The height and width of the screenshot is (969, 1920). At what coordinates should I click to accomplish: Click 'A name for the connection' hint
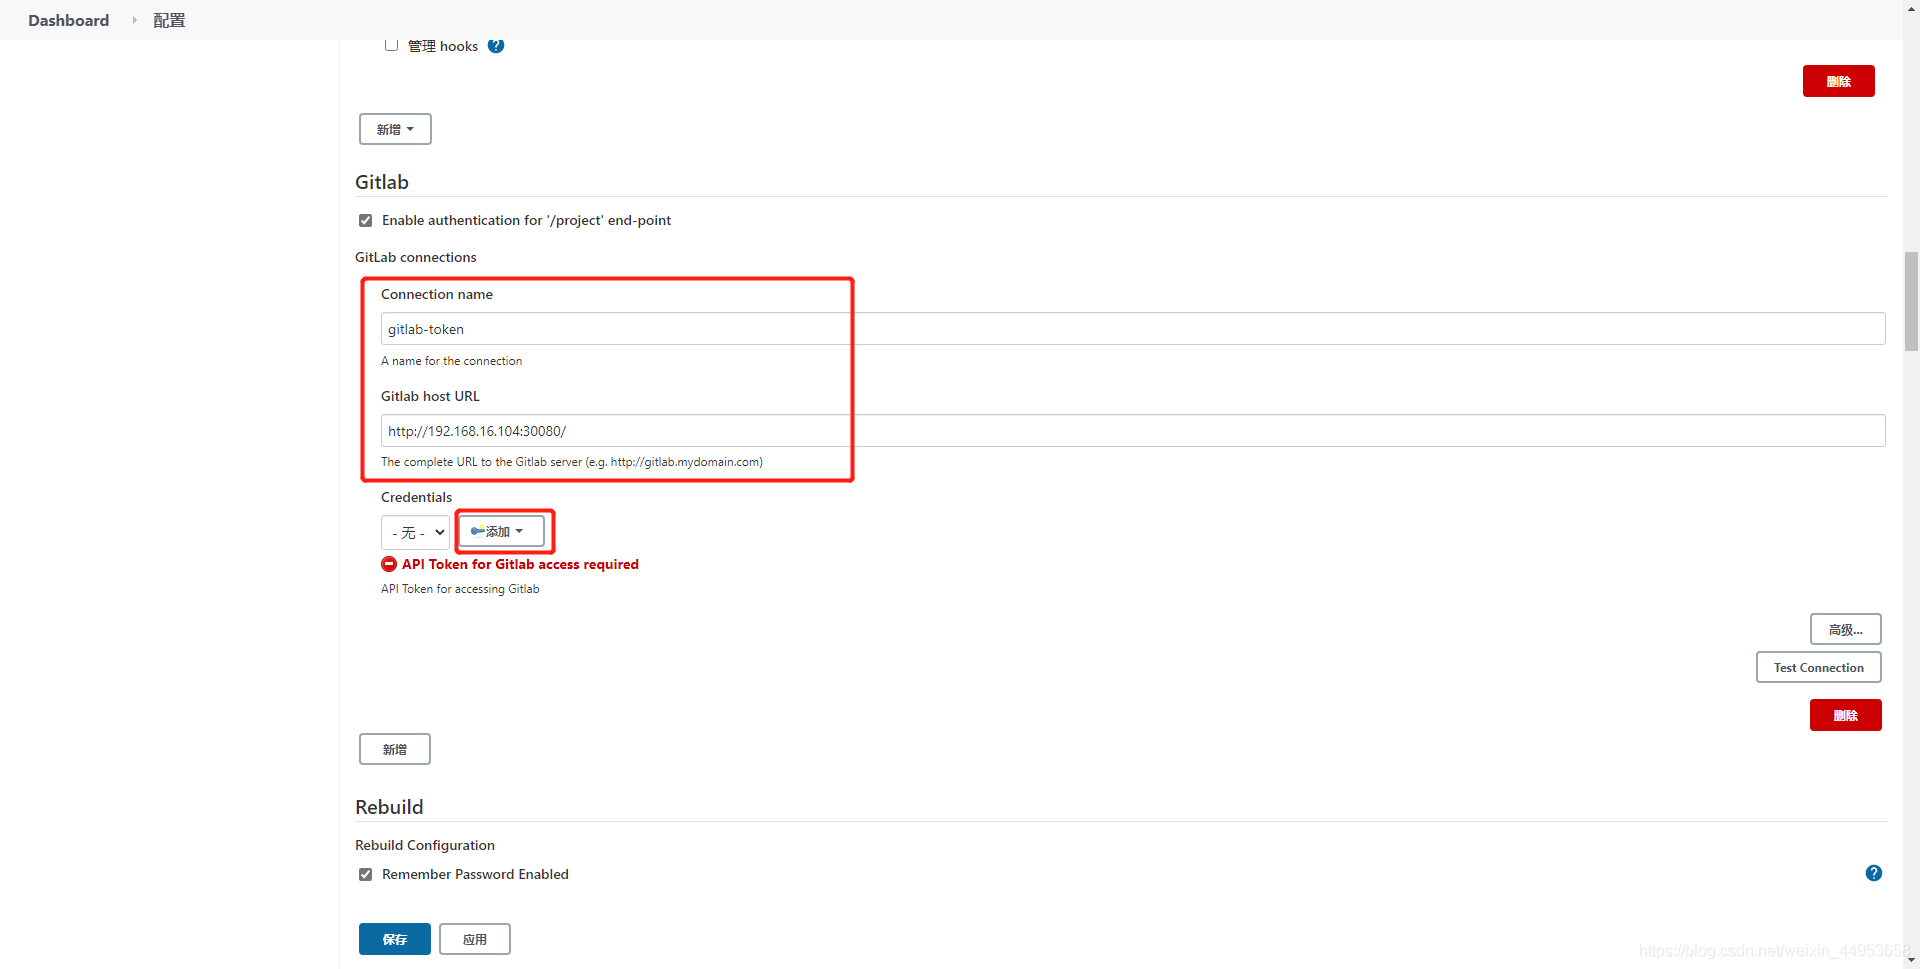[451, 361]
